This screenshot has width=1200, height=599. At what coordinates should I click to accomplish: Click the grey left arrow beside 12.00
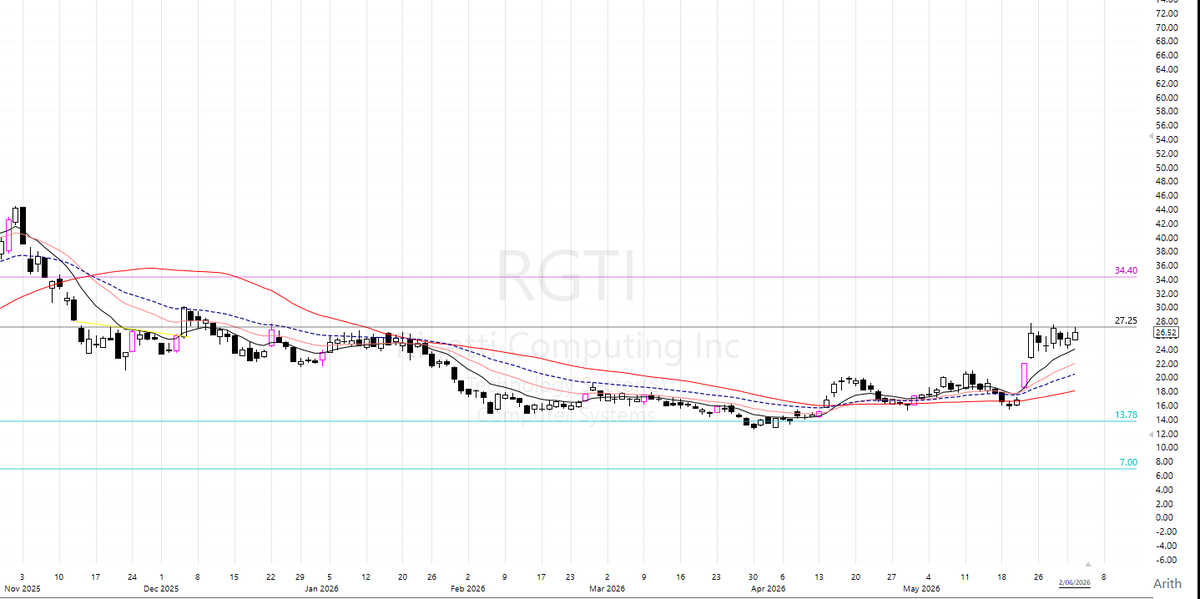point(1149,435)
